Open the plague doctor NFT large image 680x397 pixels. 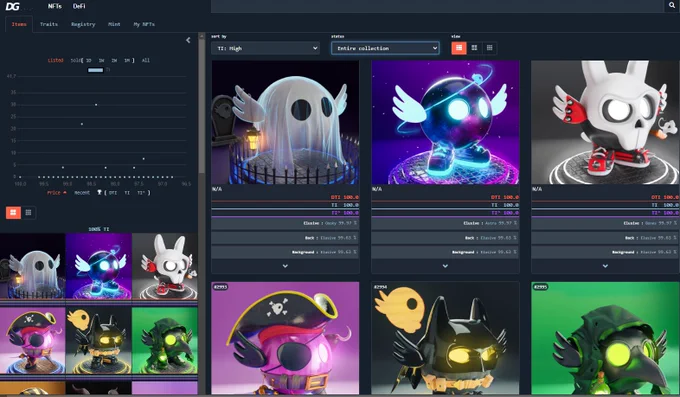(x=605, y=338)
